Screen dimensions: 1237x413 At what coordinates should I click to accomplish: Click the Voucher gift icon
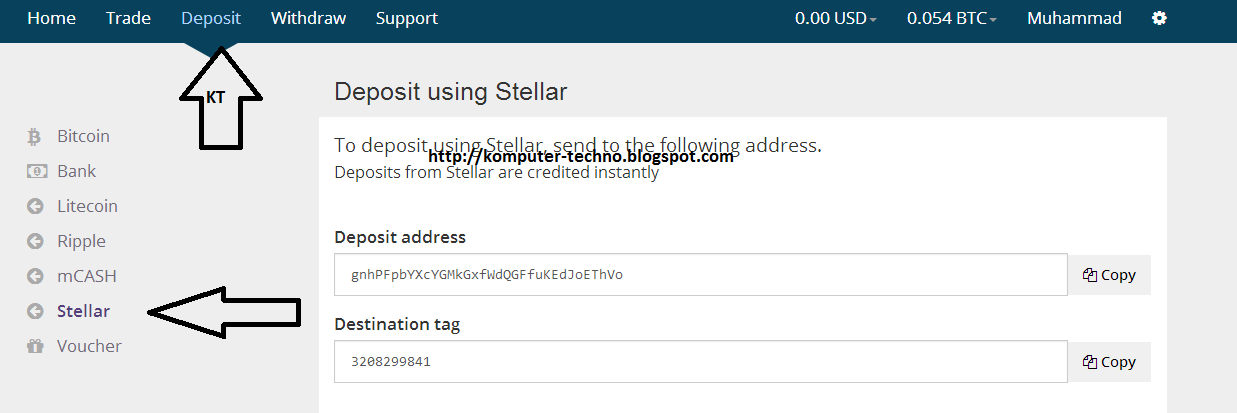[36, 347]
